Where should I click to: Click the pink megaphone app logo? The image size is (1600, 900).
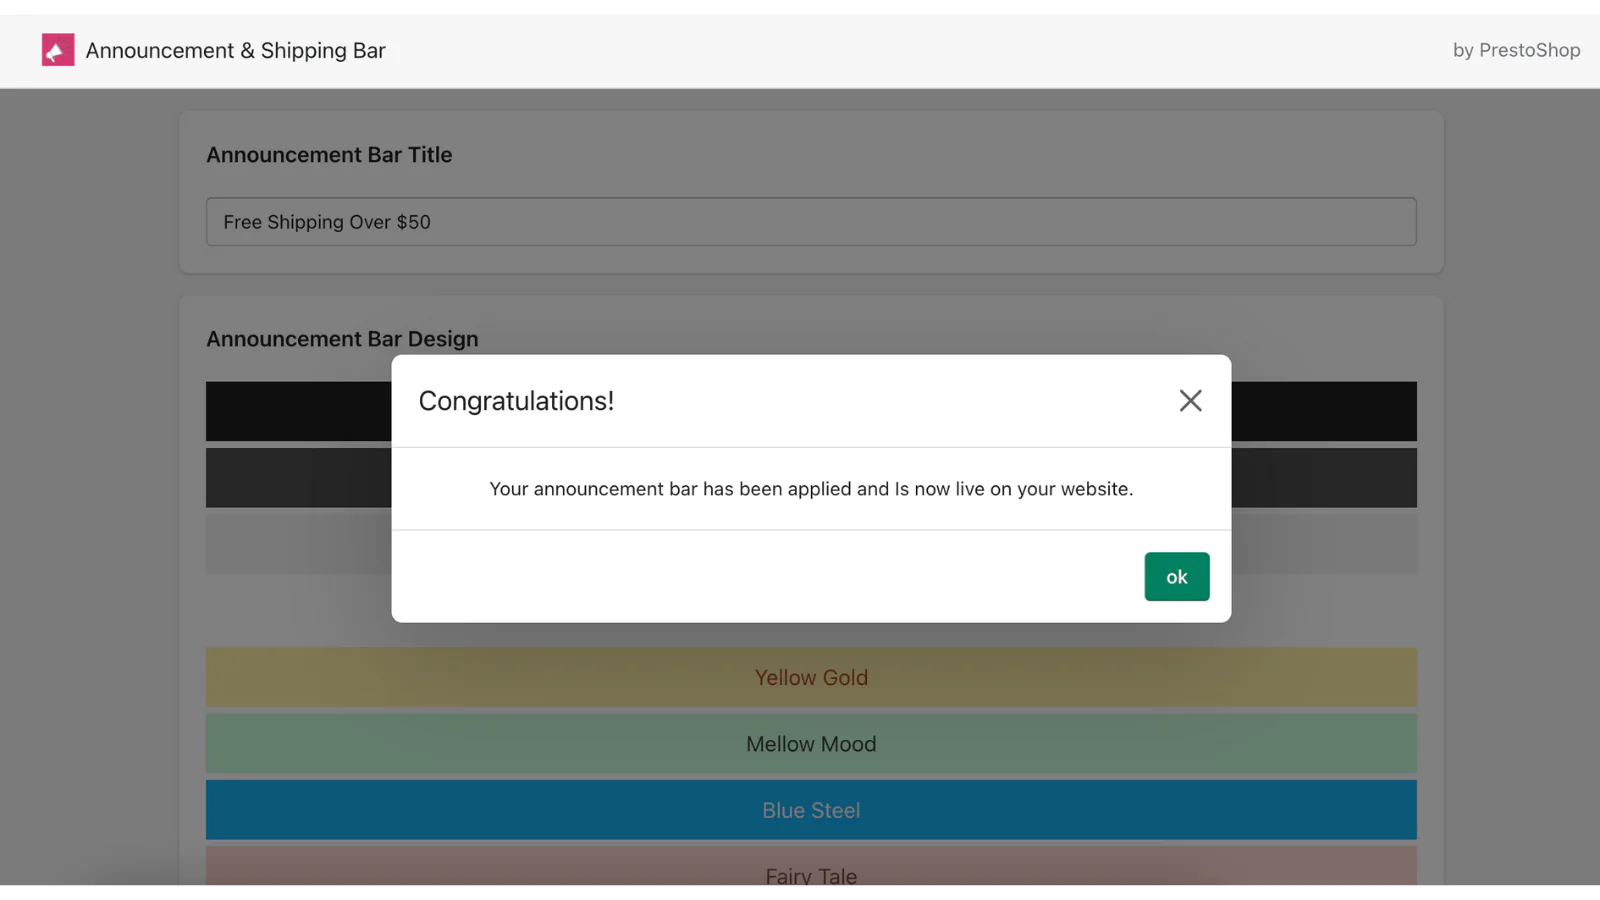[58, 50]
